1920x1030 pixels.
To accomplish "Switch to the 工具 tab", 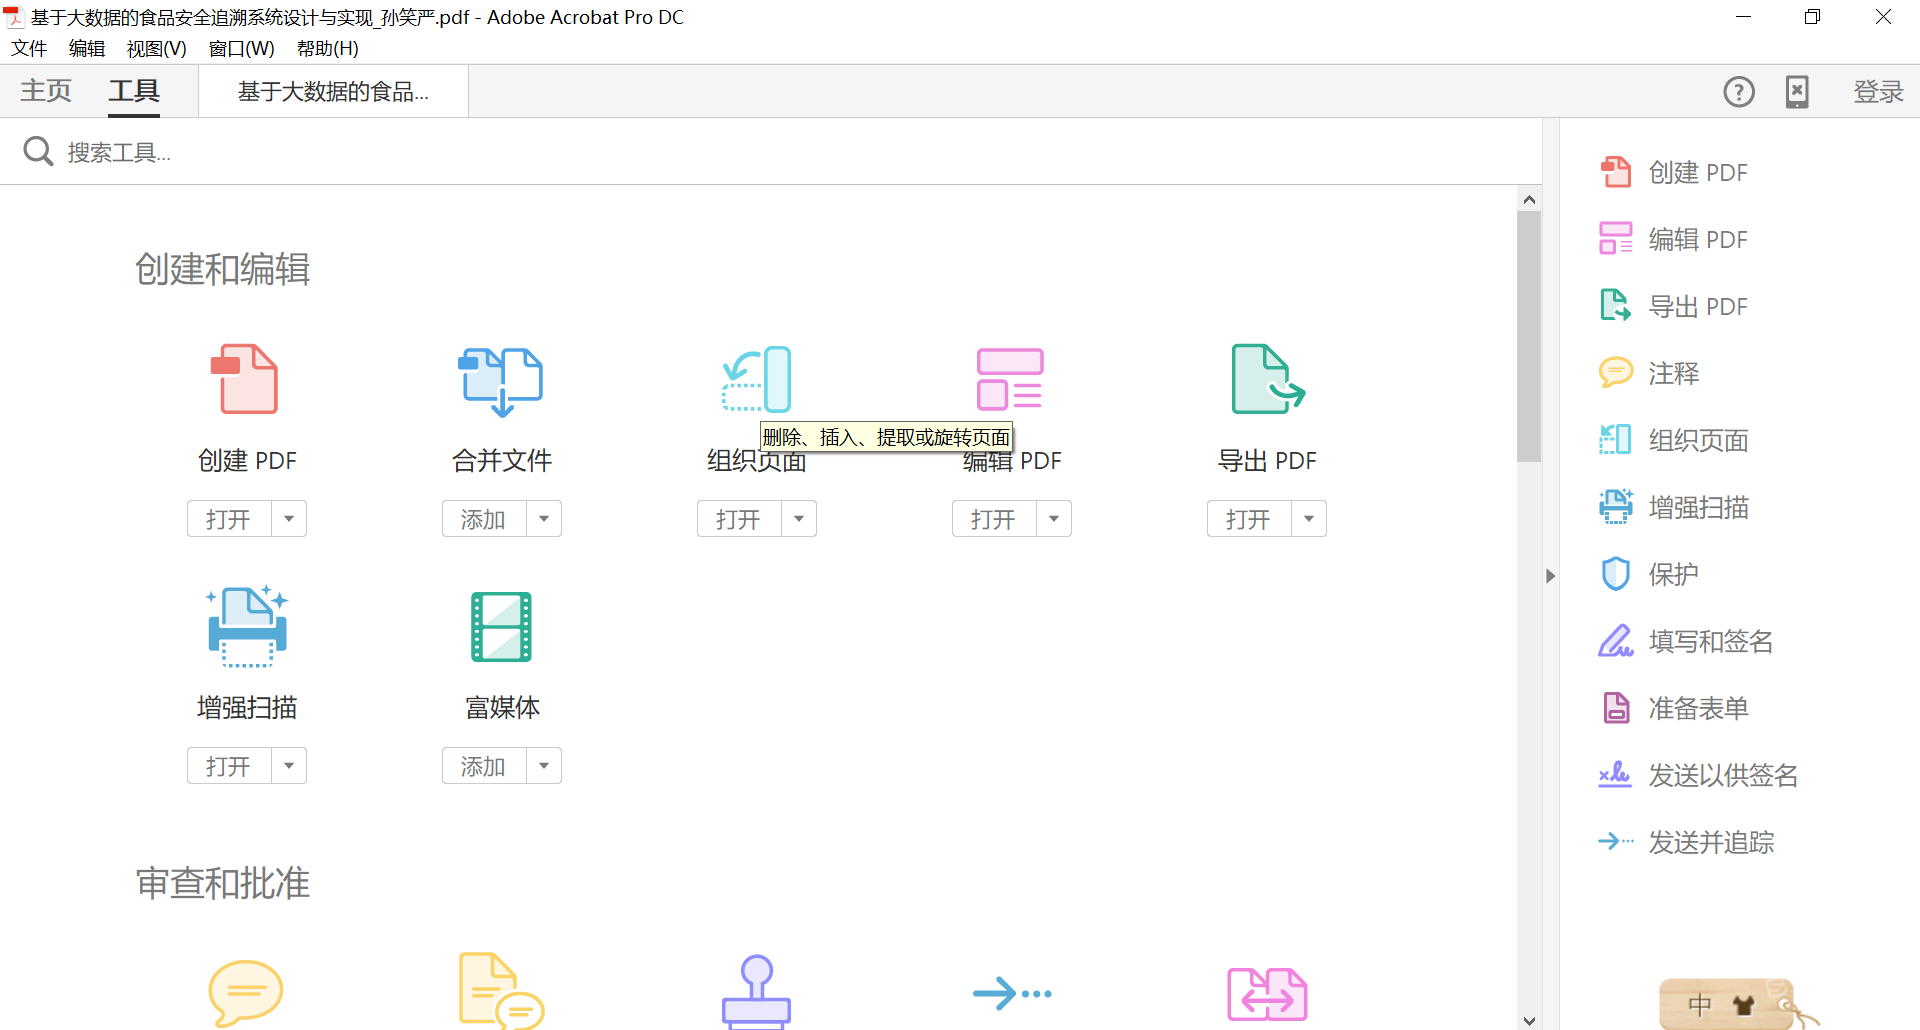I will [x=134, y=91].
